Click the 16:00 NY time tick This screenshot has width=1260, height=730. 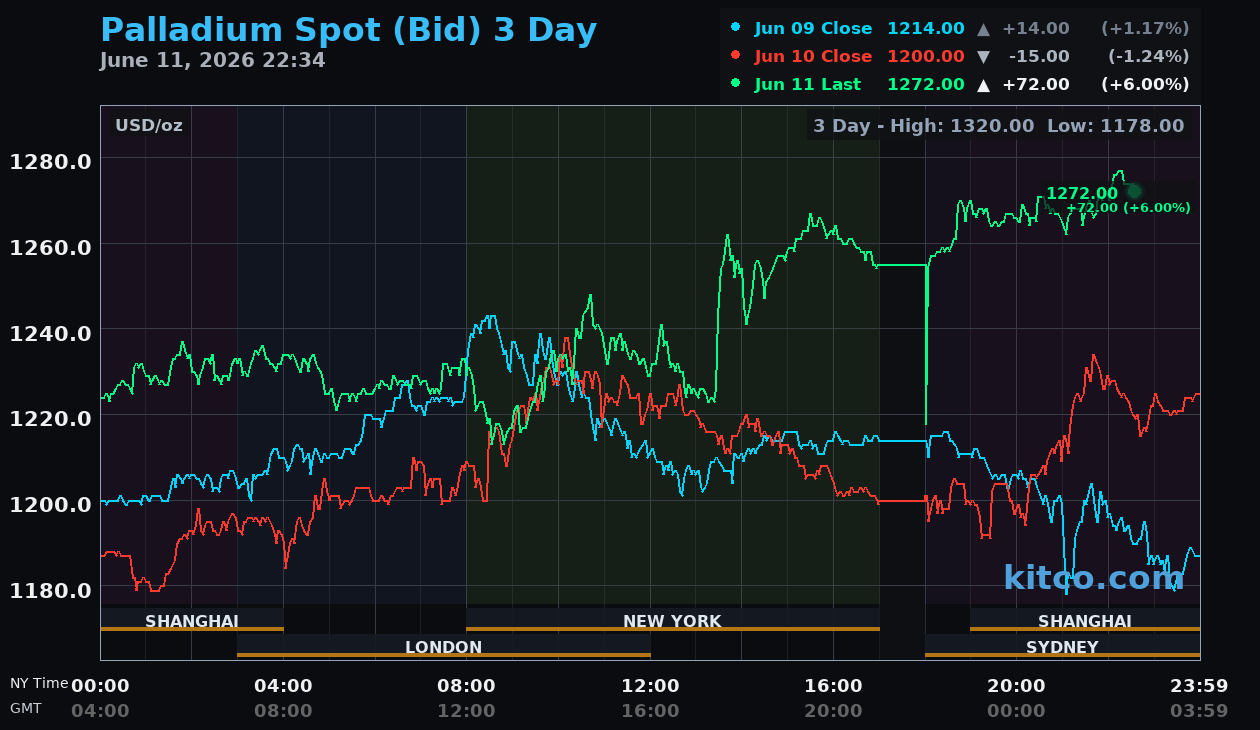(833, 686)
